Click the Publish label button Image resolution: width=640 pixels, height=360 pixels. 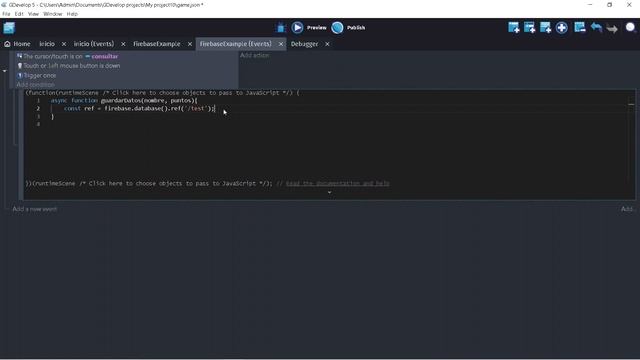(x=356, y=28)
